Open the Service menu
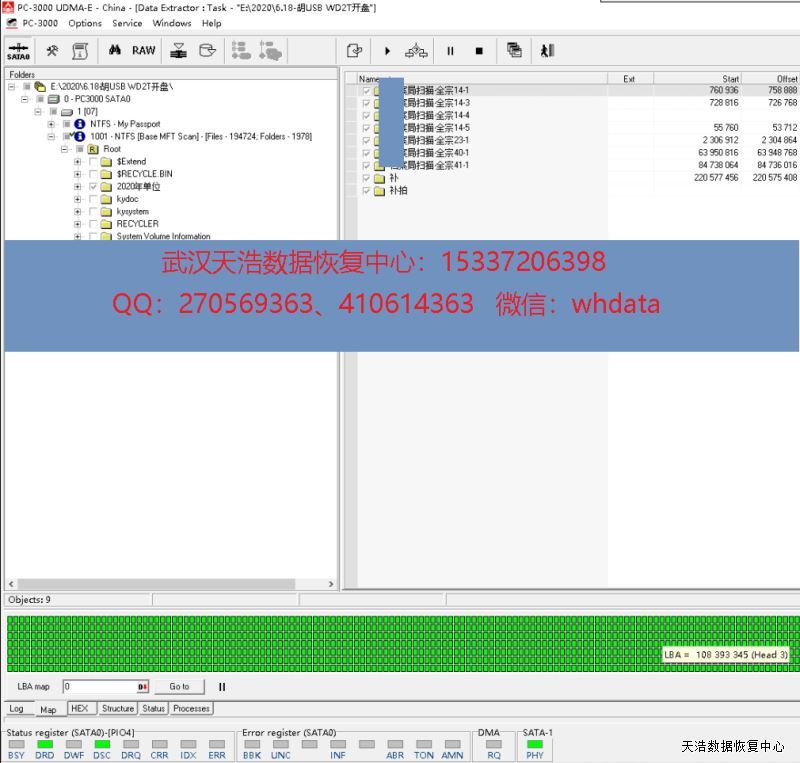The width and height of the screenshot is (800, 763). point(127,23)
